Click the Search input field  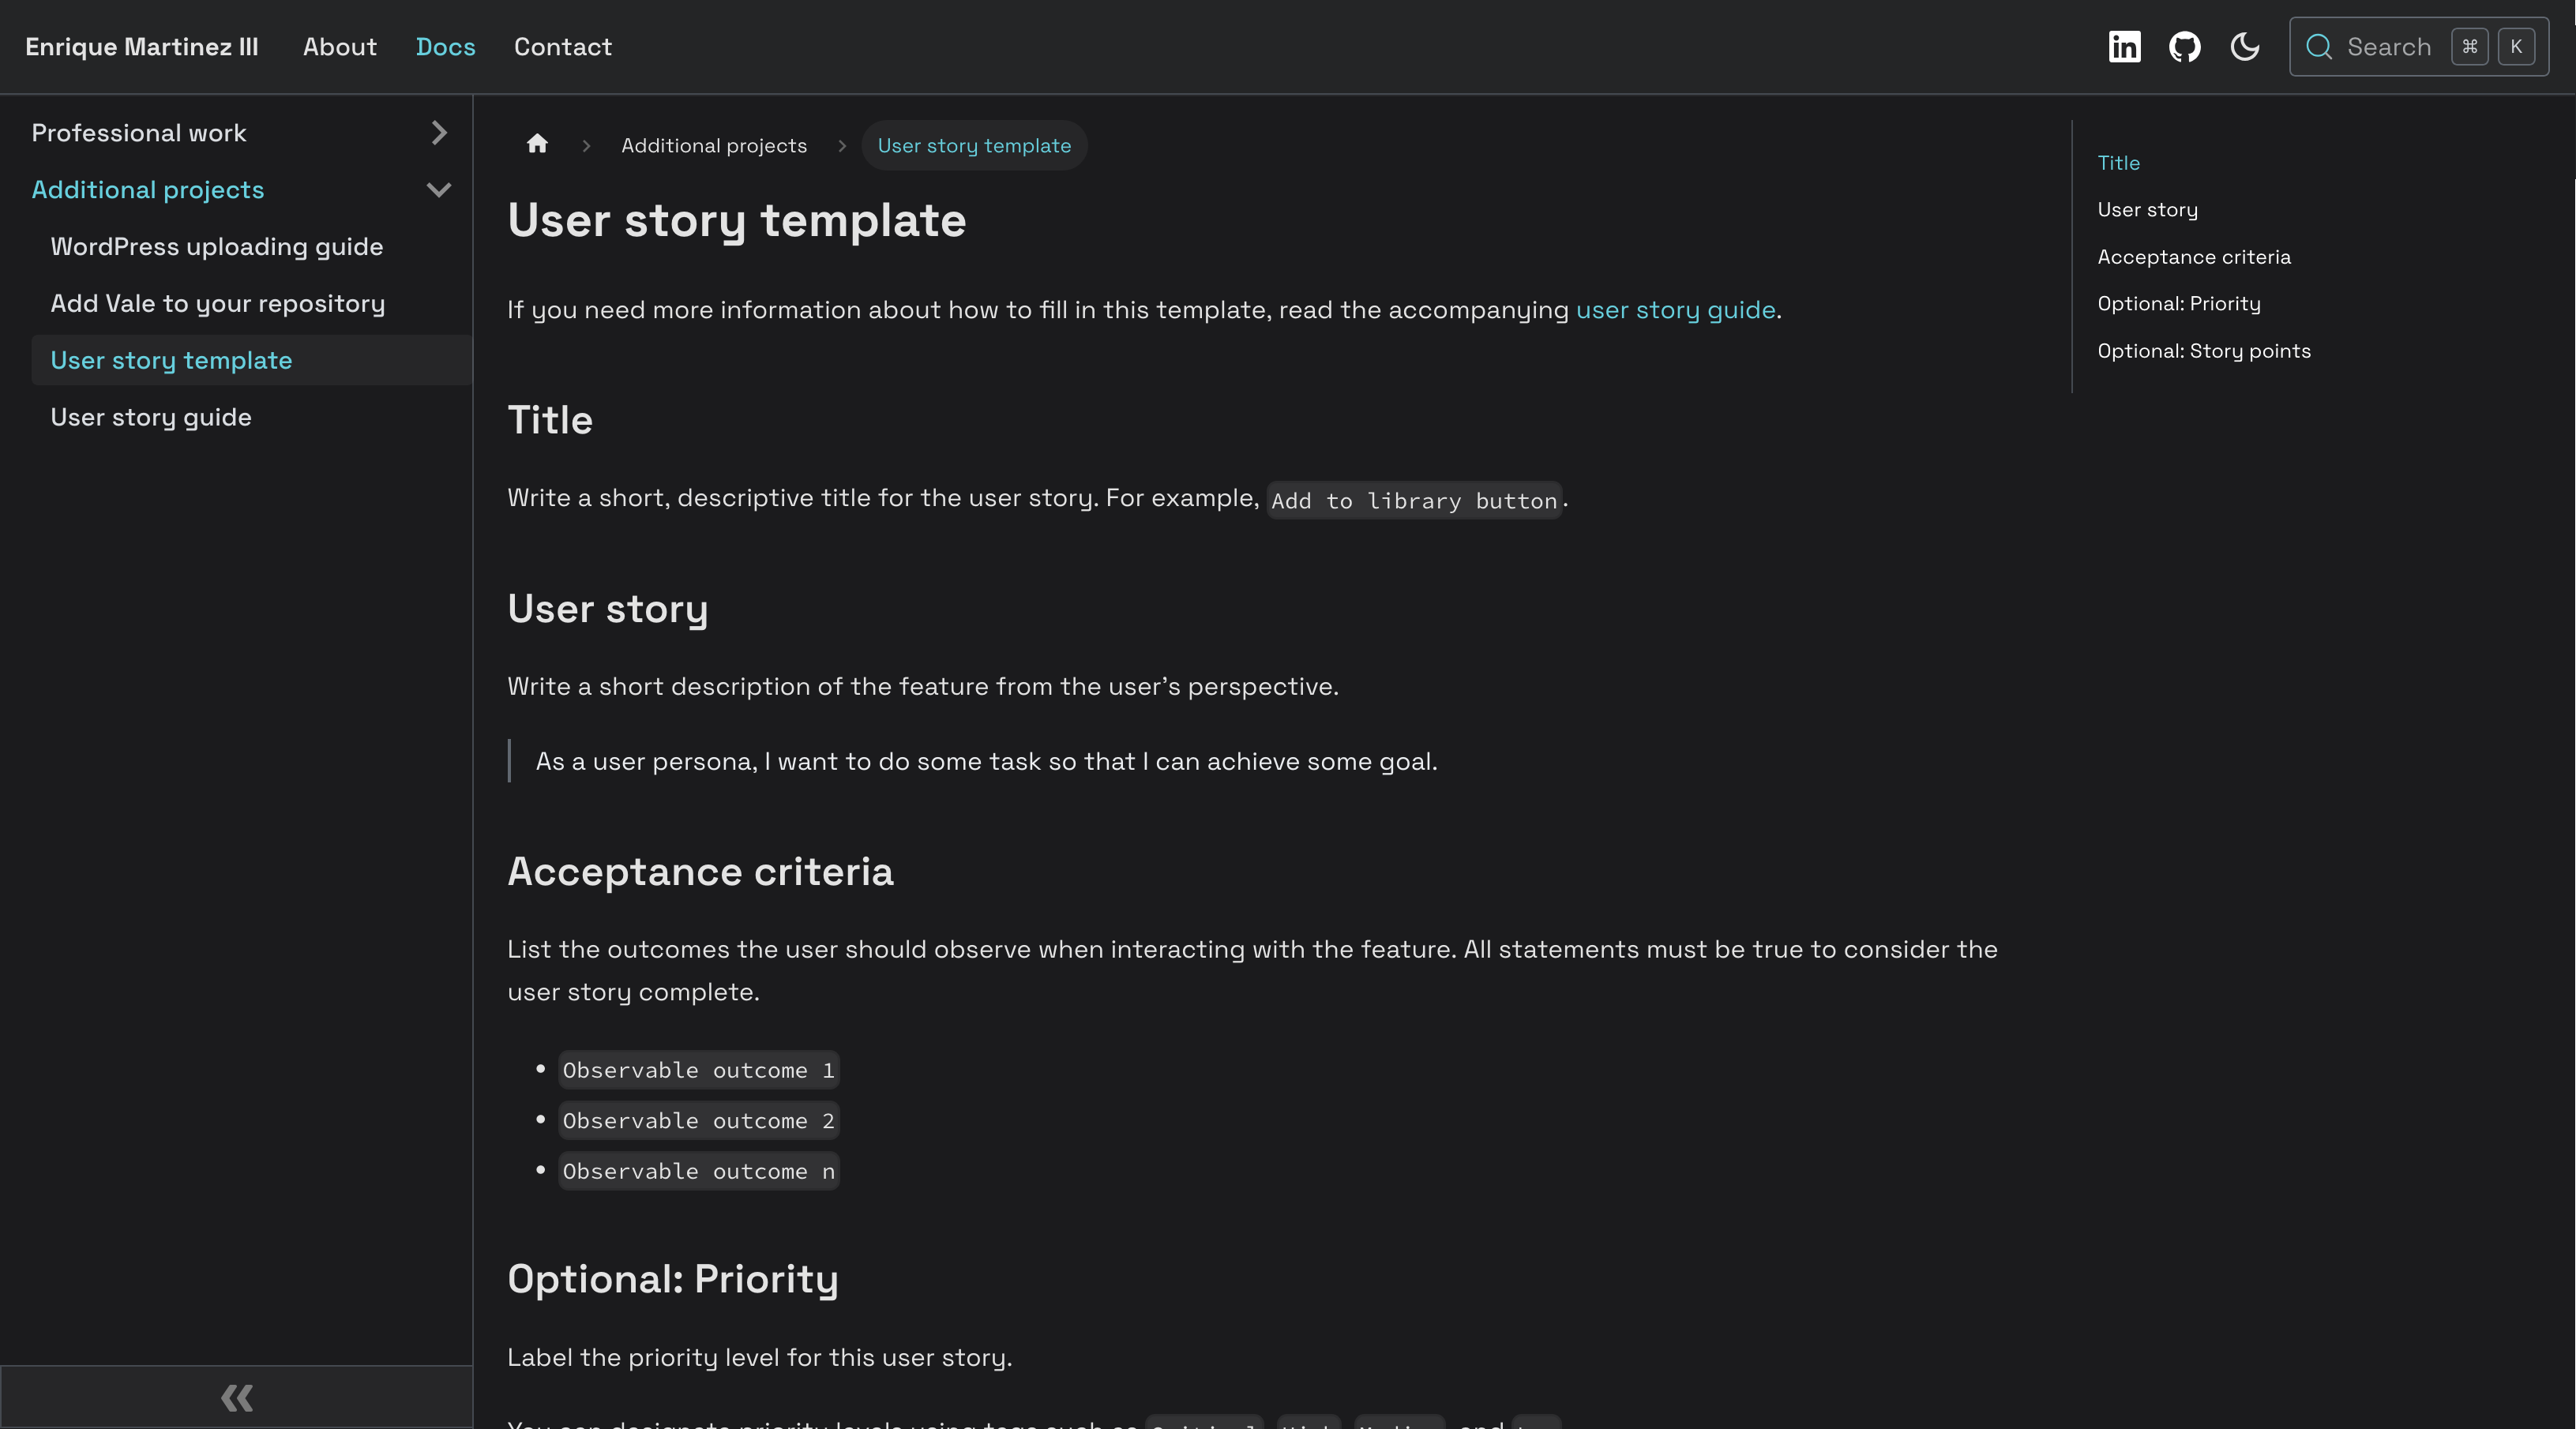(2390, 47)
